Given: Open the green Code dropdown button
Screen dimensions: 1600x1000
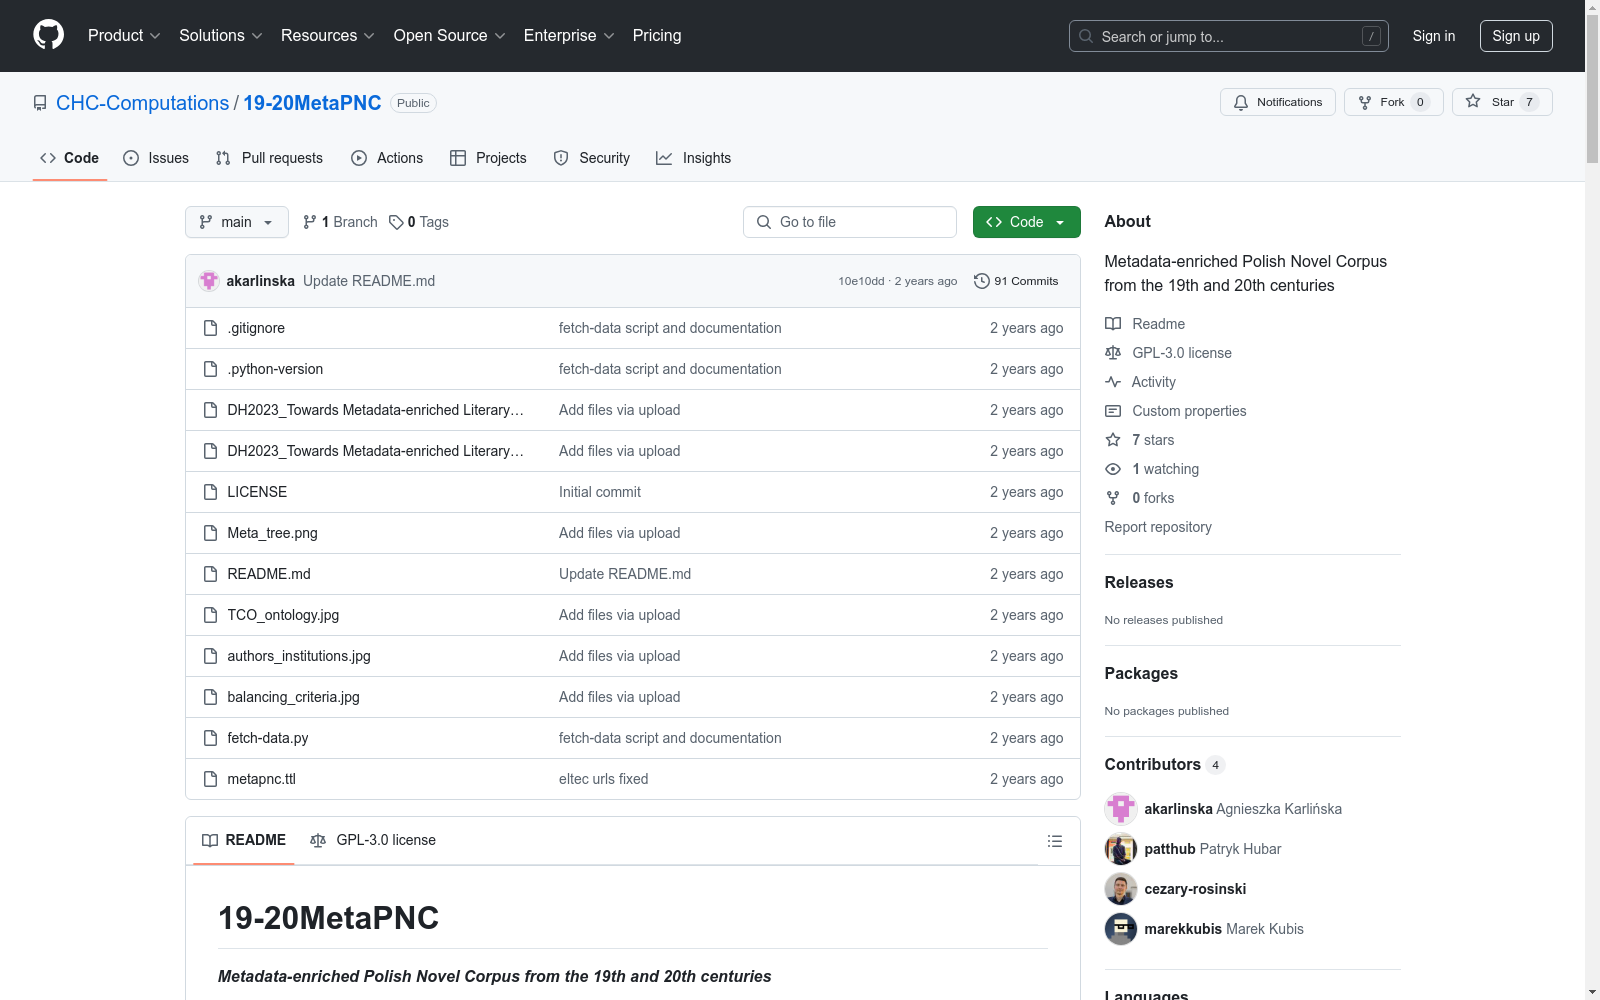Looking at the screenshot, I should pos(1026,222).
